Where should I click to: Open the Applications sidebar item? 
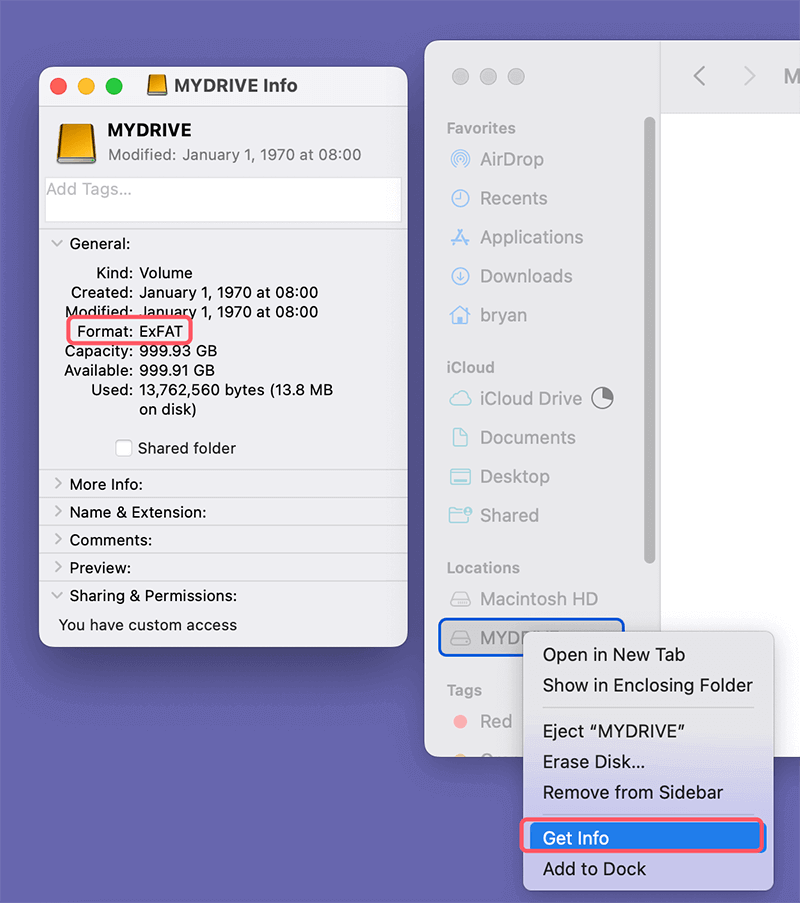[532, 237]
